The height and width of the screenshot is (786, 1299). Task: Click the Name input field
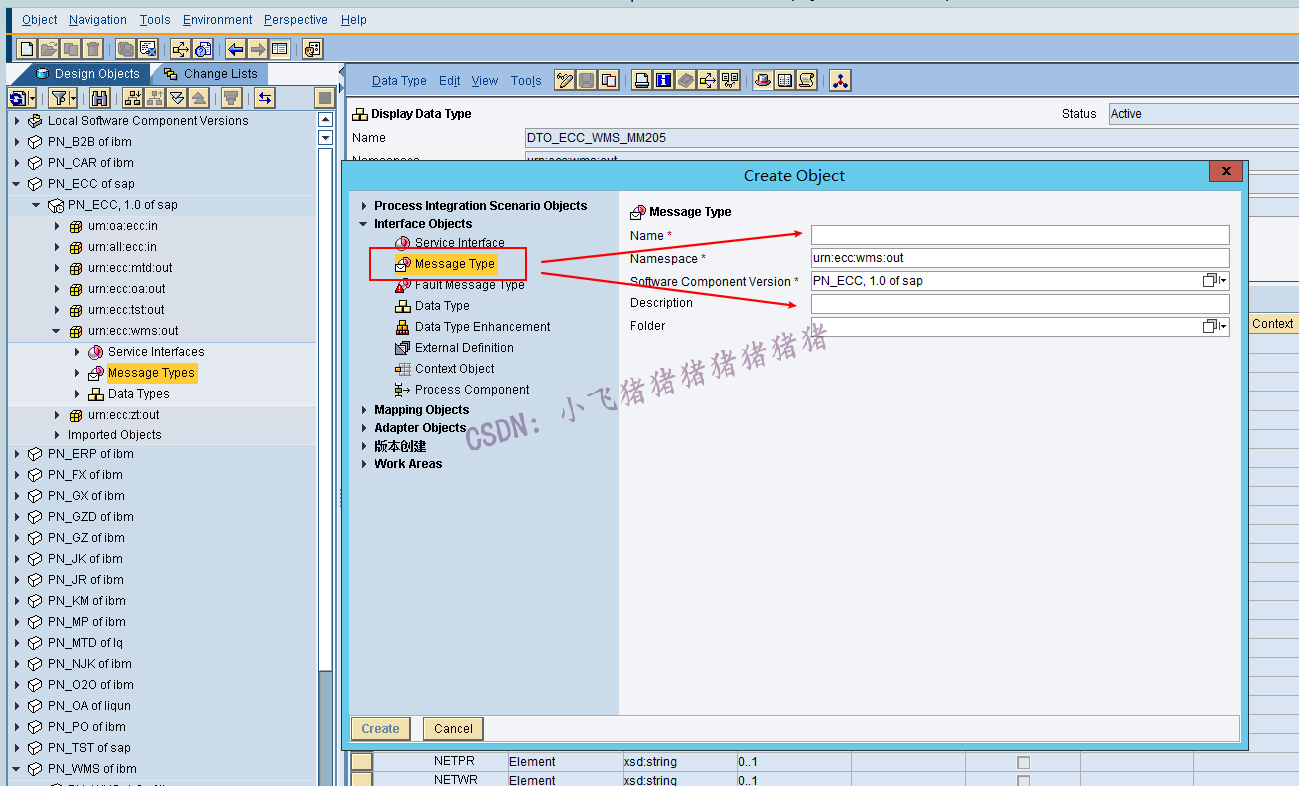click(x=1020, y=235)
